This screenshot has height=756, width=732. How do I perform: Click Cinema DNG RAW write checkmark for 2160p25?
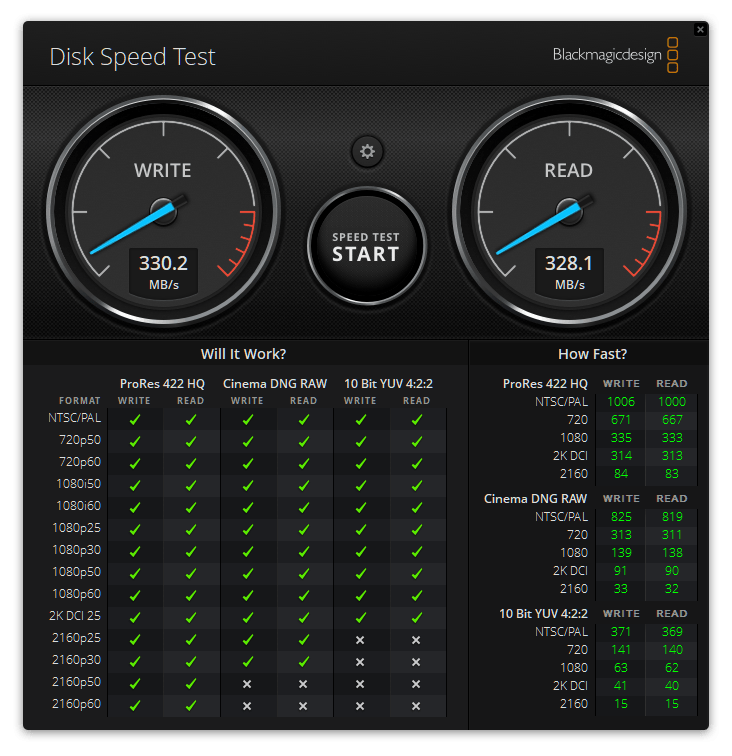click(248, 639)
